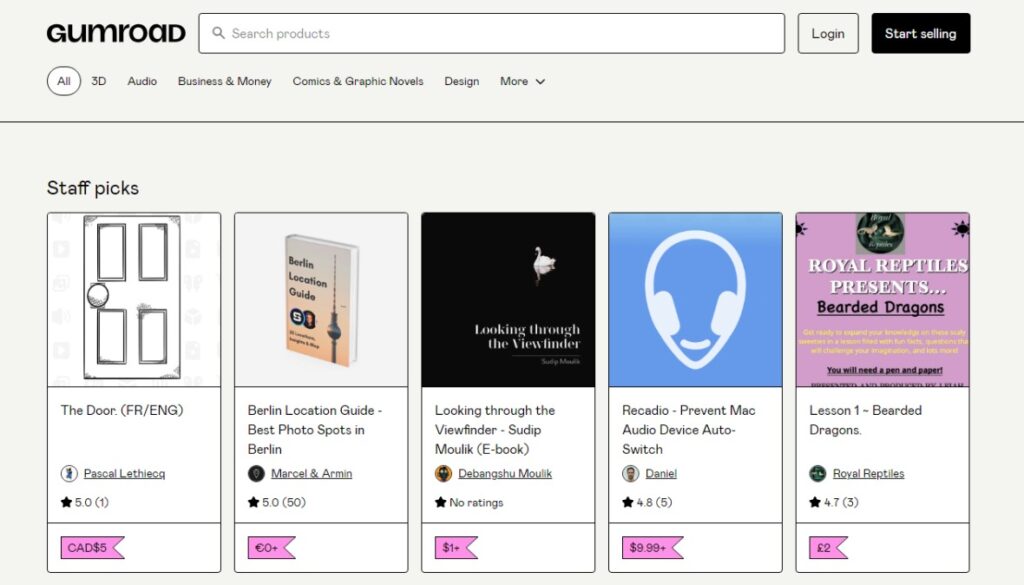Click star icon beside 5.0 (50)
1024x585 pixels.
253,502
